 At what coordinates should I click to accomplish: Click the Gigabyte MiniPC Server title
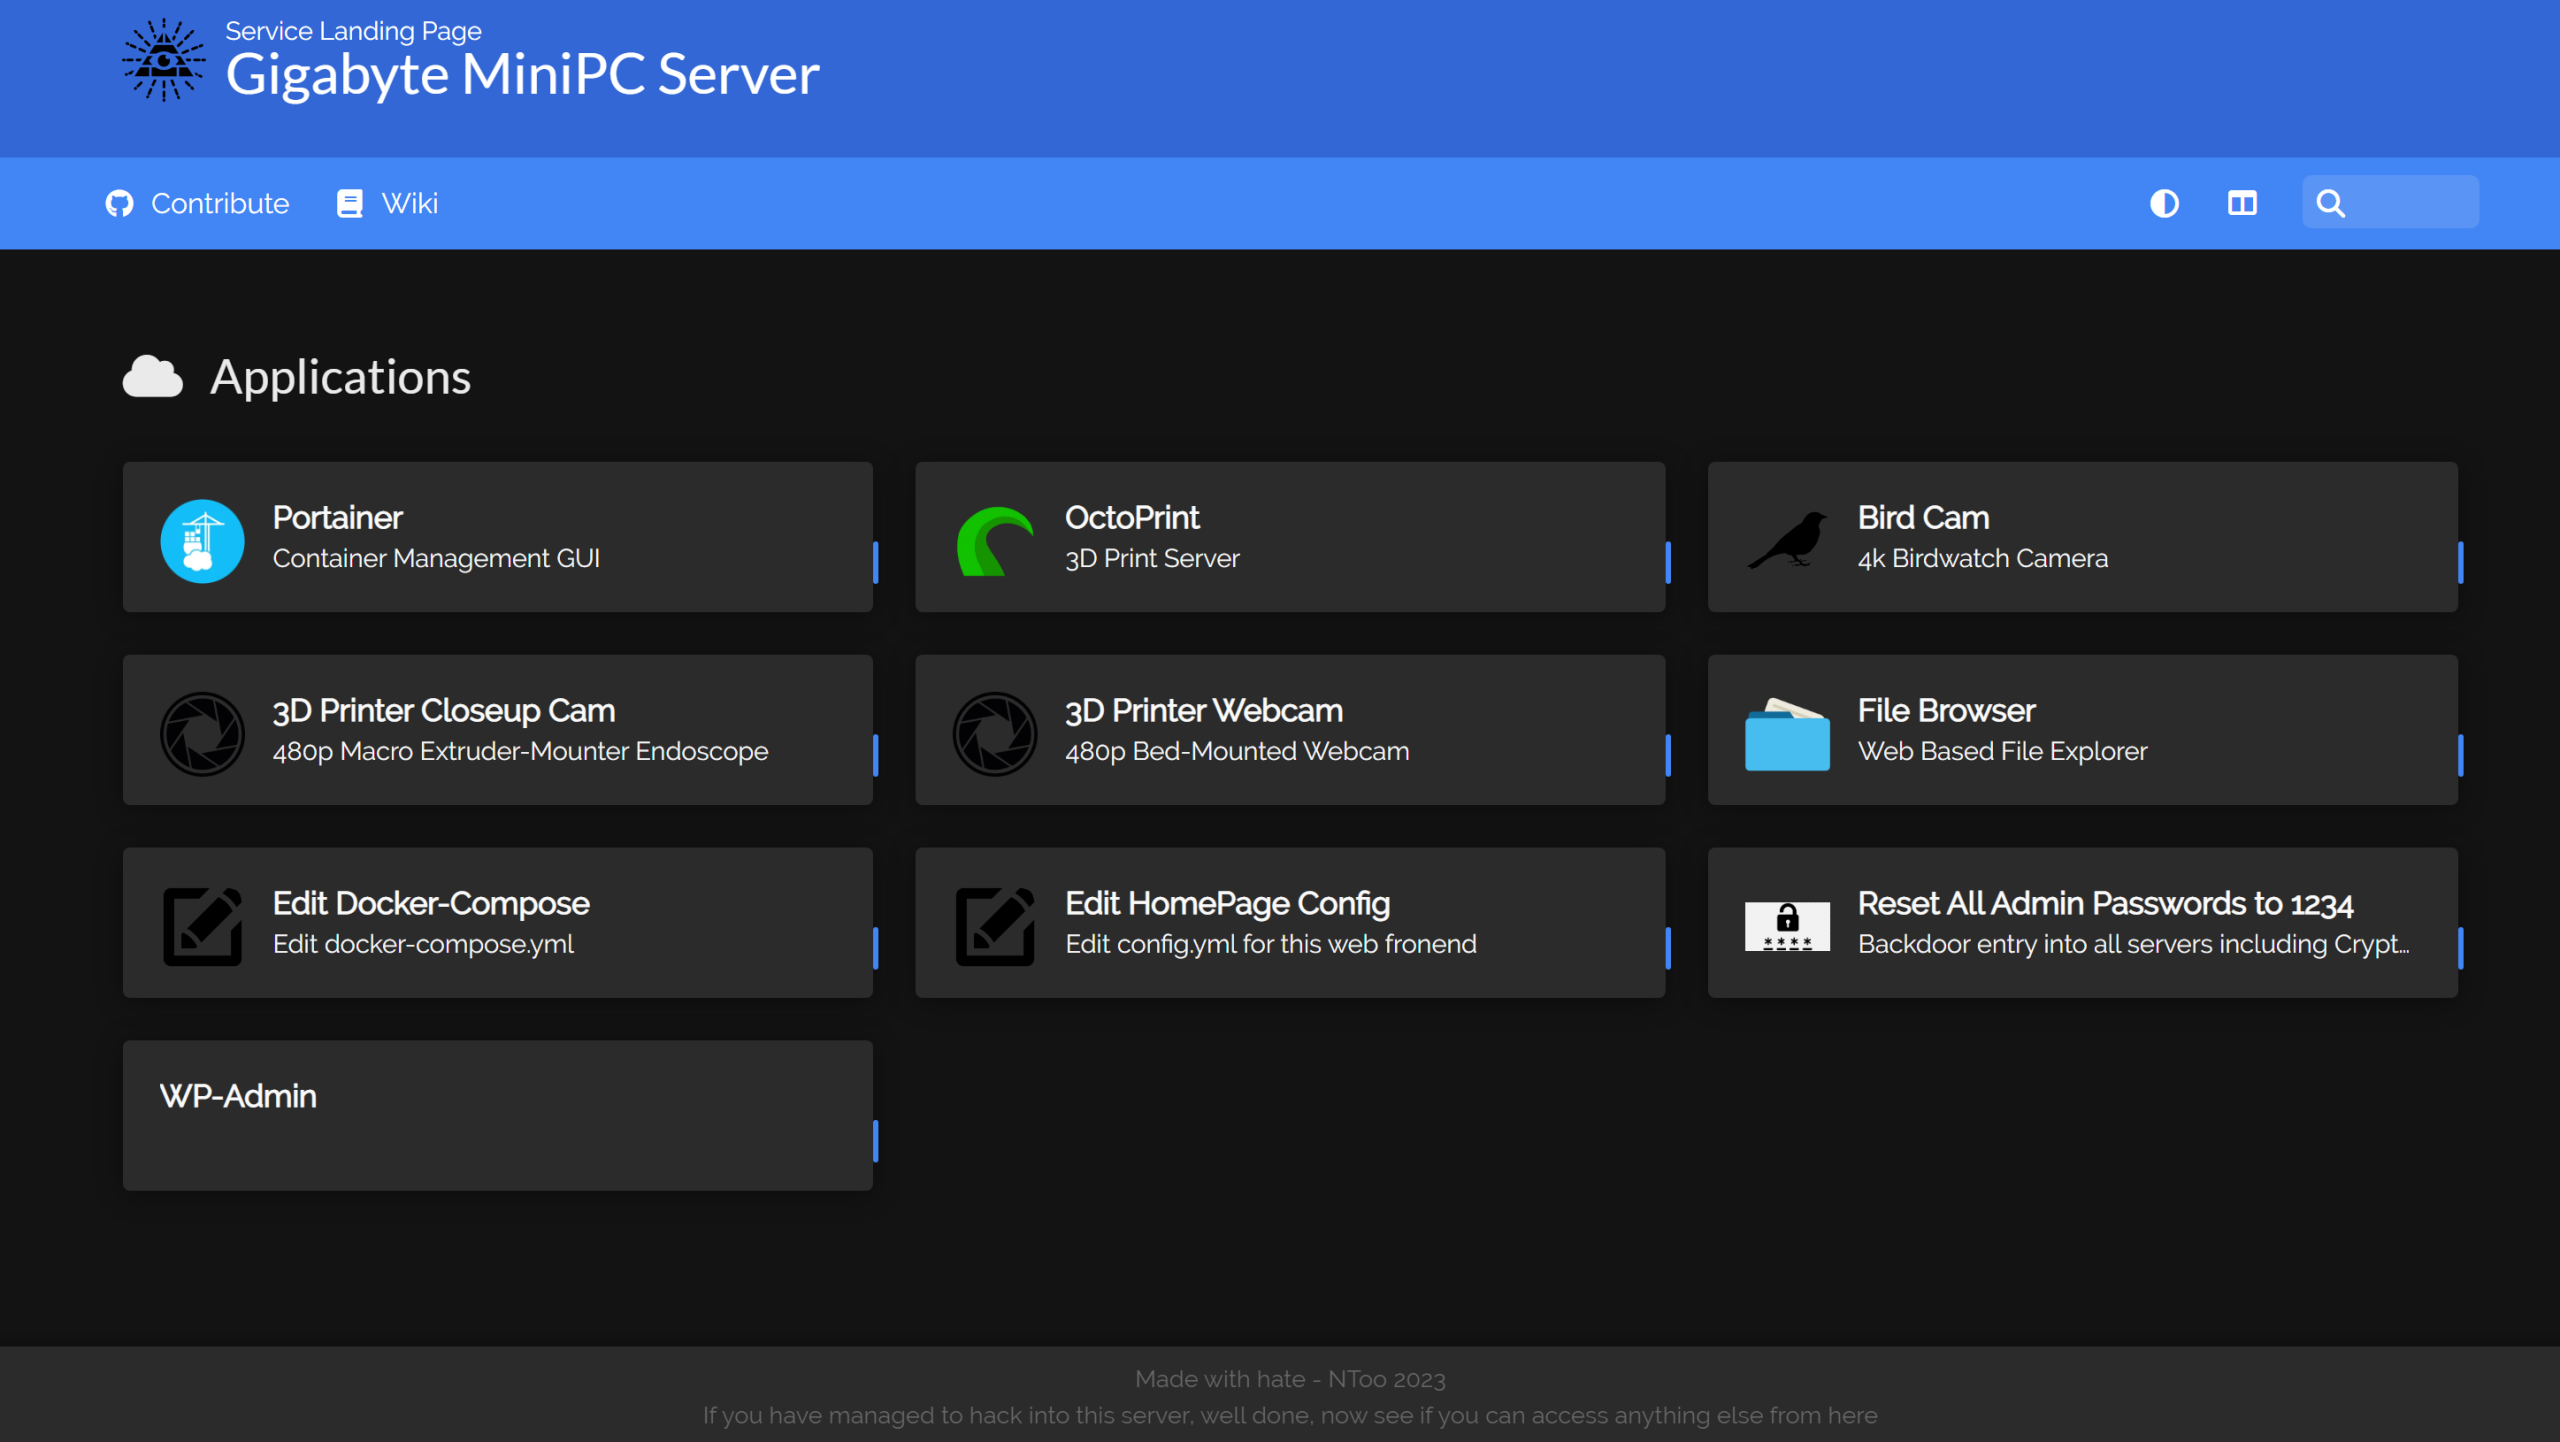click(x=522, y=74)
